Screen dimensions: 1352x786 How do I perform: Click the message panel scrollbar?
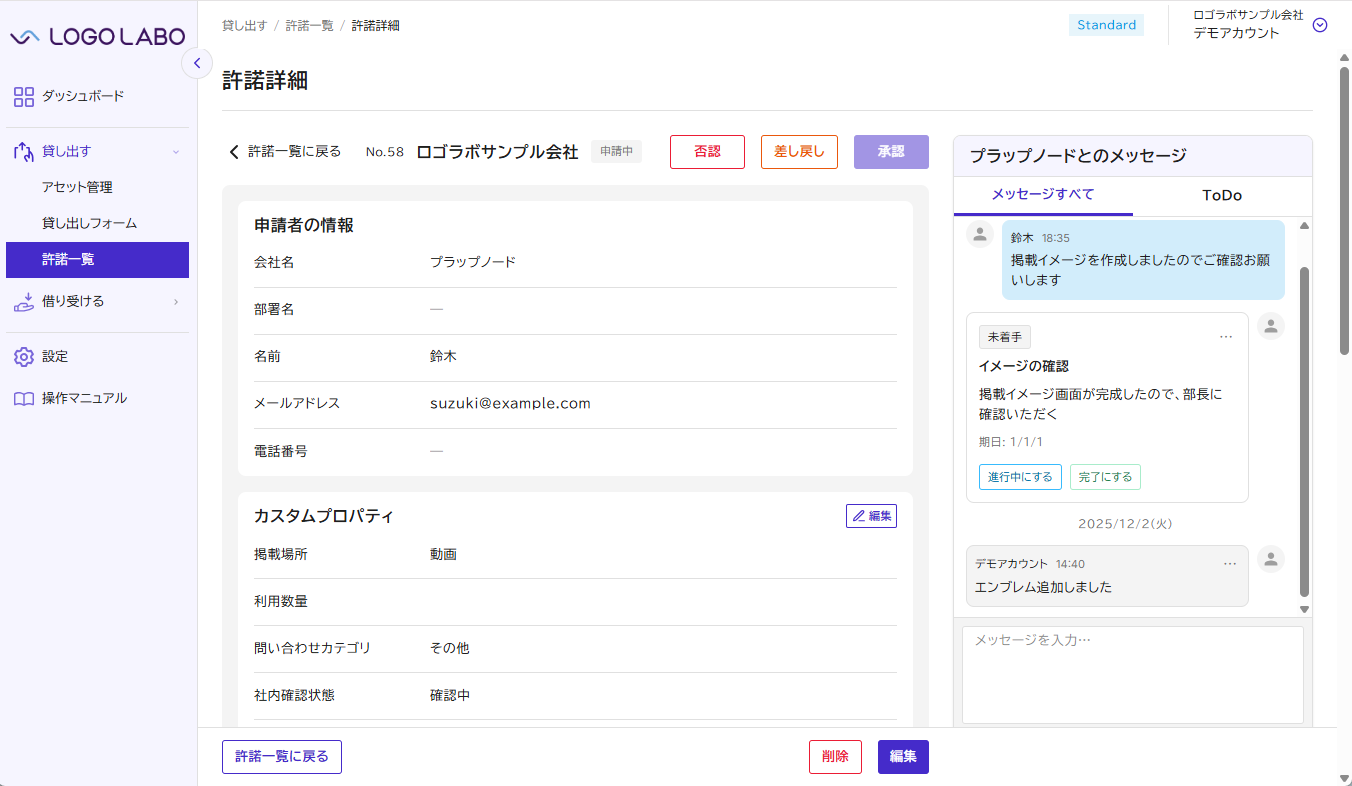[1304, 432]
